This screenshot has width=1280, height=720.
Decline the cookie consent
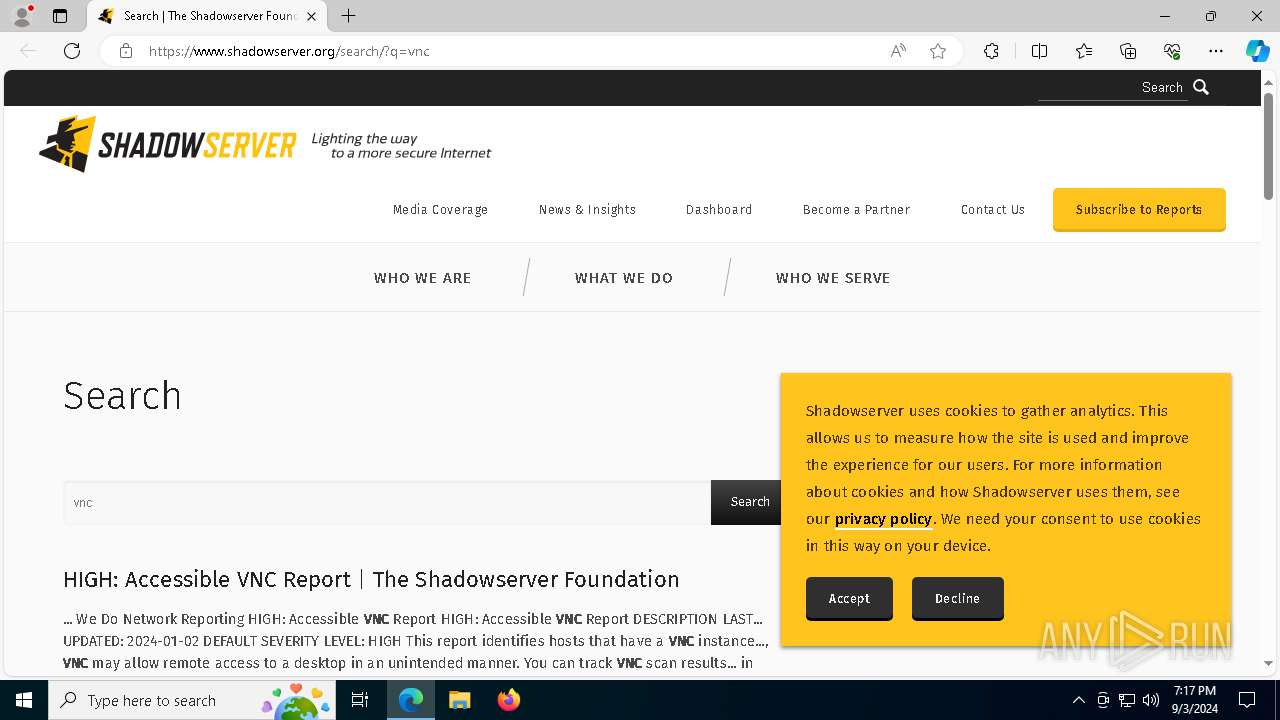(957, 598)
